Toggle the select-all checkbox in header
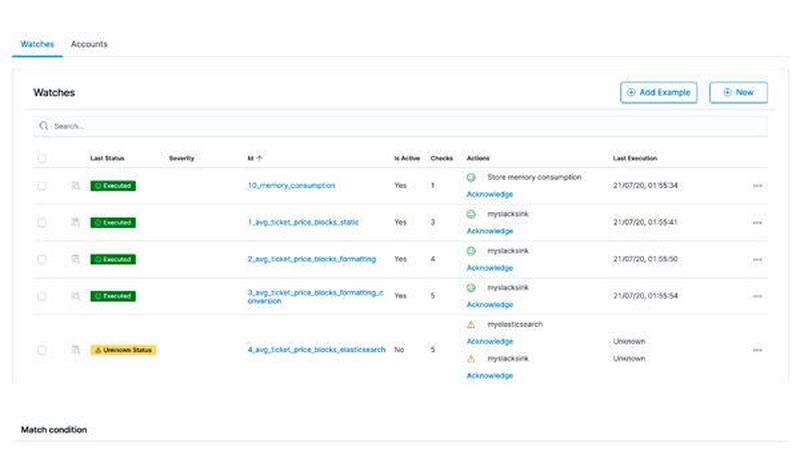Viewport: 800px width, 451px height. (42, 158)
